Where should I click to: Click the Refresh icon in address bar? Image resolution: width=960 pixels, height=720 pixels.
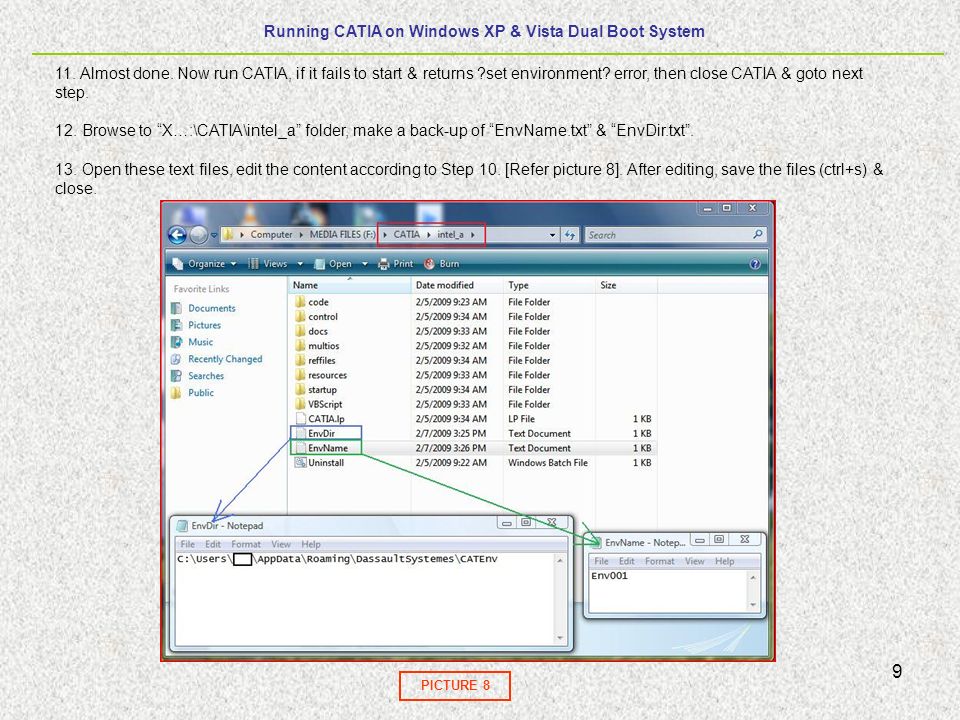click(x=570, y=235)
